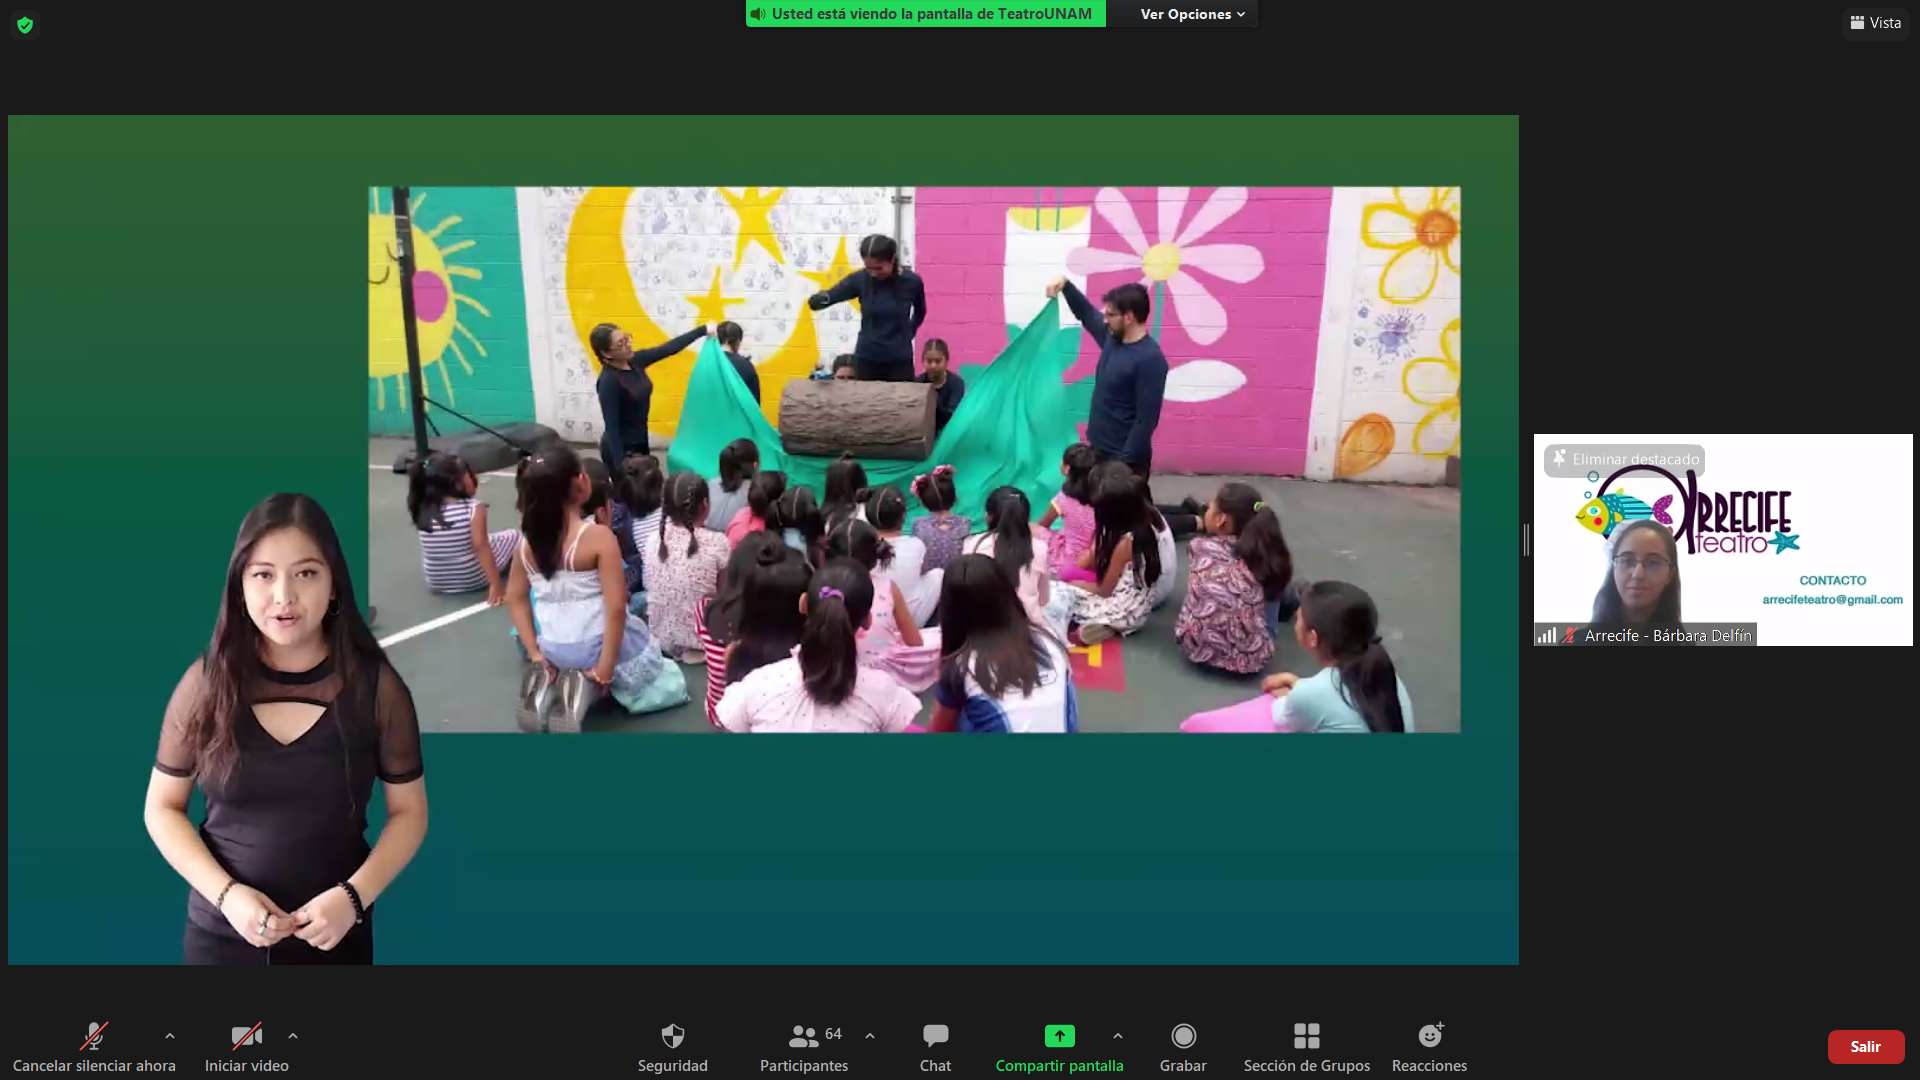Click Eliminar destacado to unpin video

pos(1625,459)
